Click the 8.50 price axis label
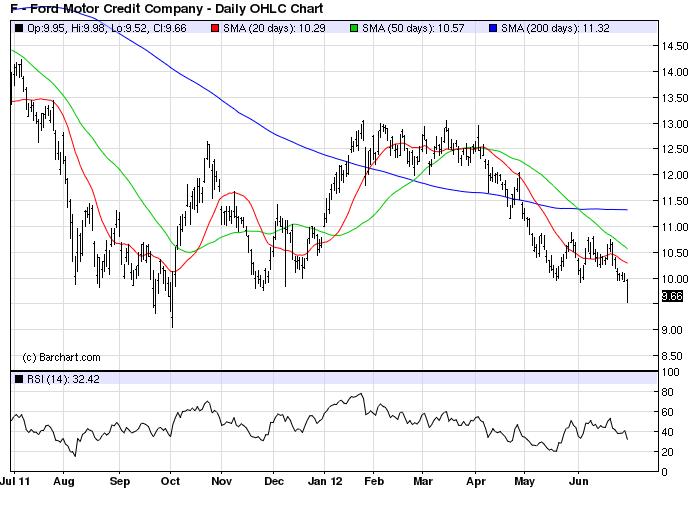 (671, 356)
